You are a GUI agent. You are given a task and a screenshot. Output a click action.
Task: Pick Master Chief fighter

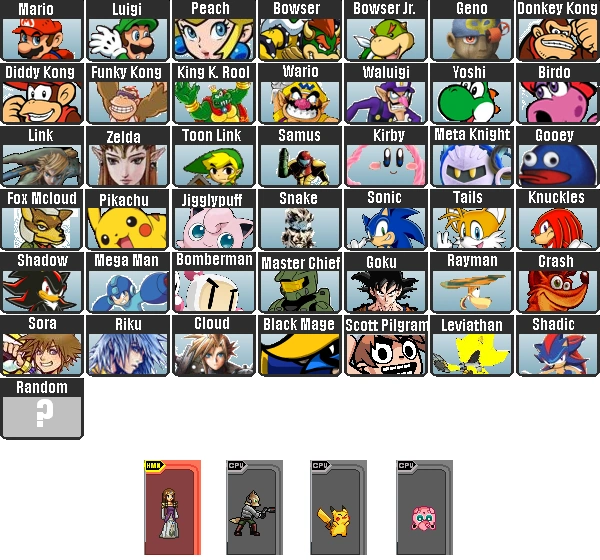(x=300, y=282)
